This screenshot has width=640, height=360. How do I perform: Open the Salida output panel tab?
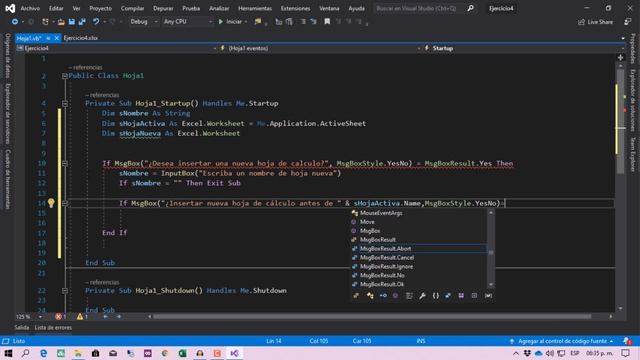[x=22, y=327]
